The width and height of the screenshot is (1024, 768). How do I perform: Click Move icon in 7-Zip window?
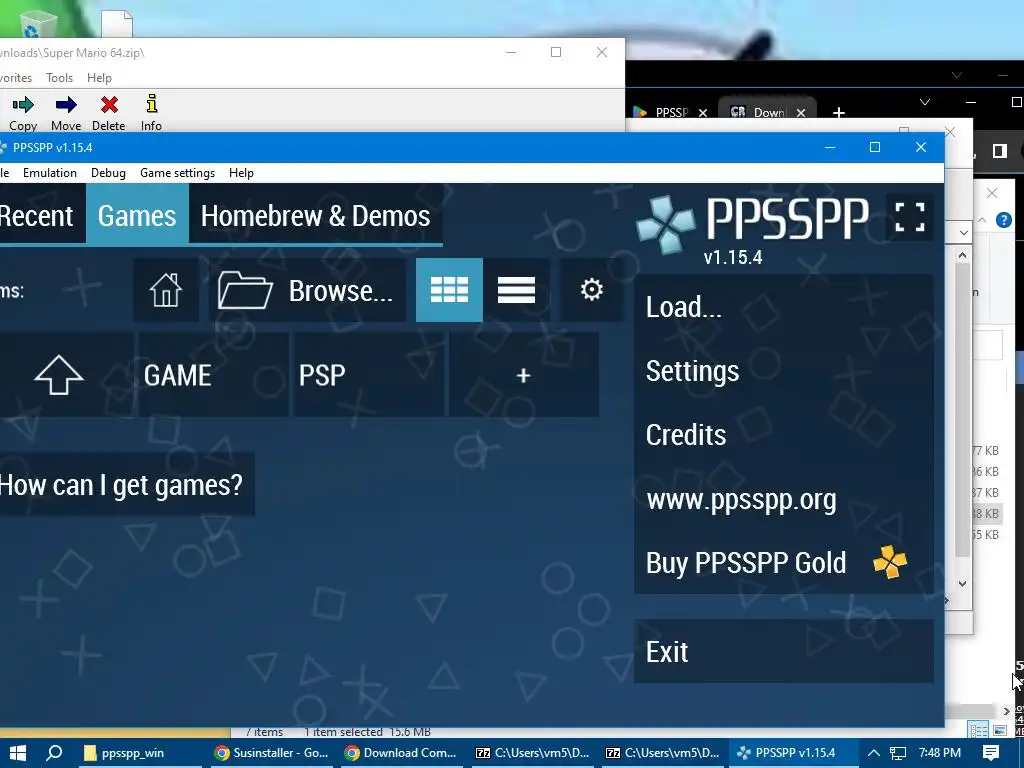point(66,113)
